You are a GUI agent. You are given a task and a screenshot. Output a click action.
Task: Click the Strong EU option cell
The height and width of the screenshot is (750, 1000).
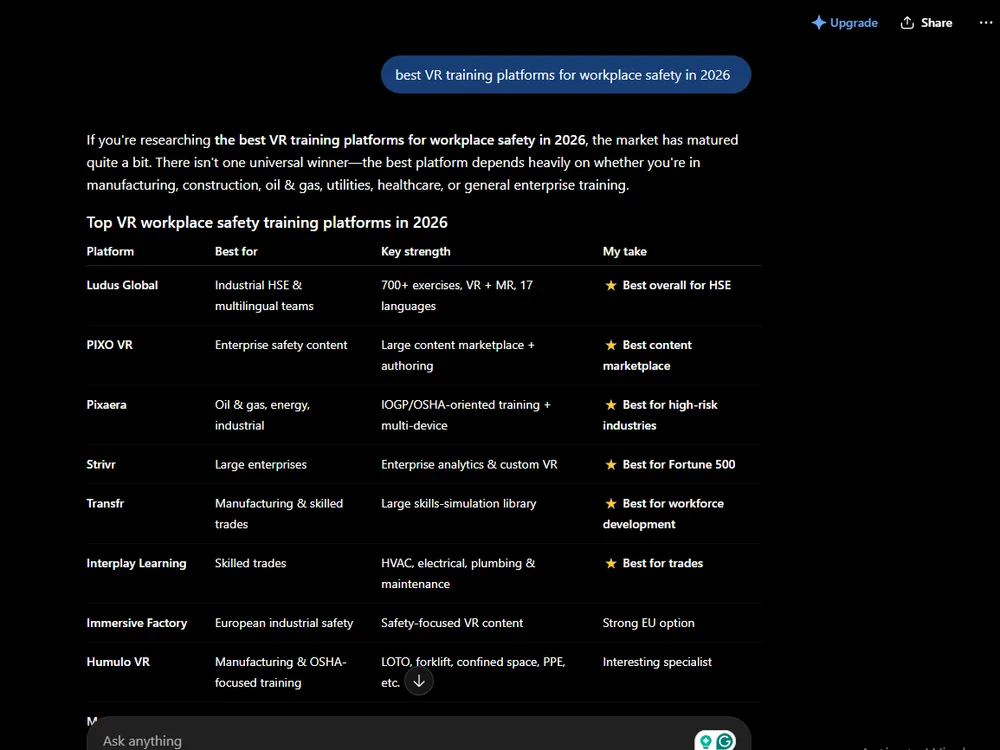tap(649, 623)
